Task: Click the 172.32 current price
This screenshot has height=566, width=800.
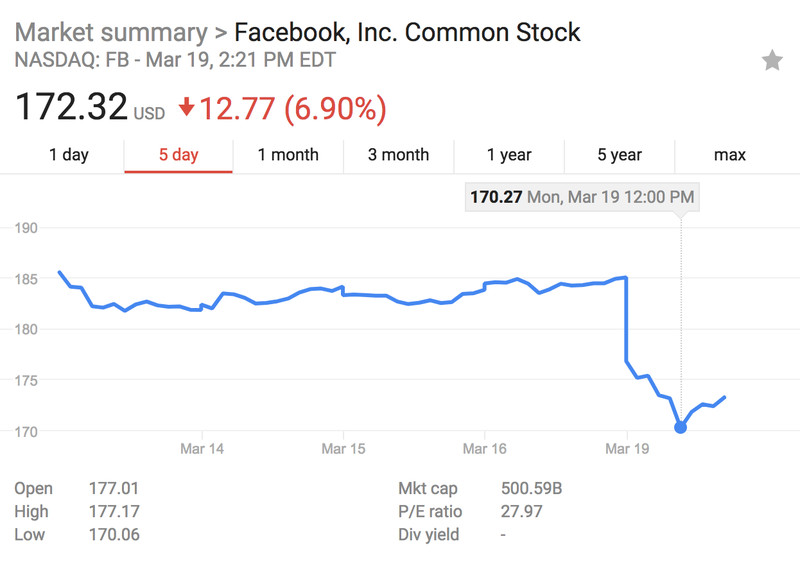Action: click(71, 107)
